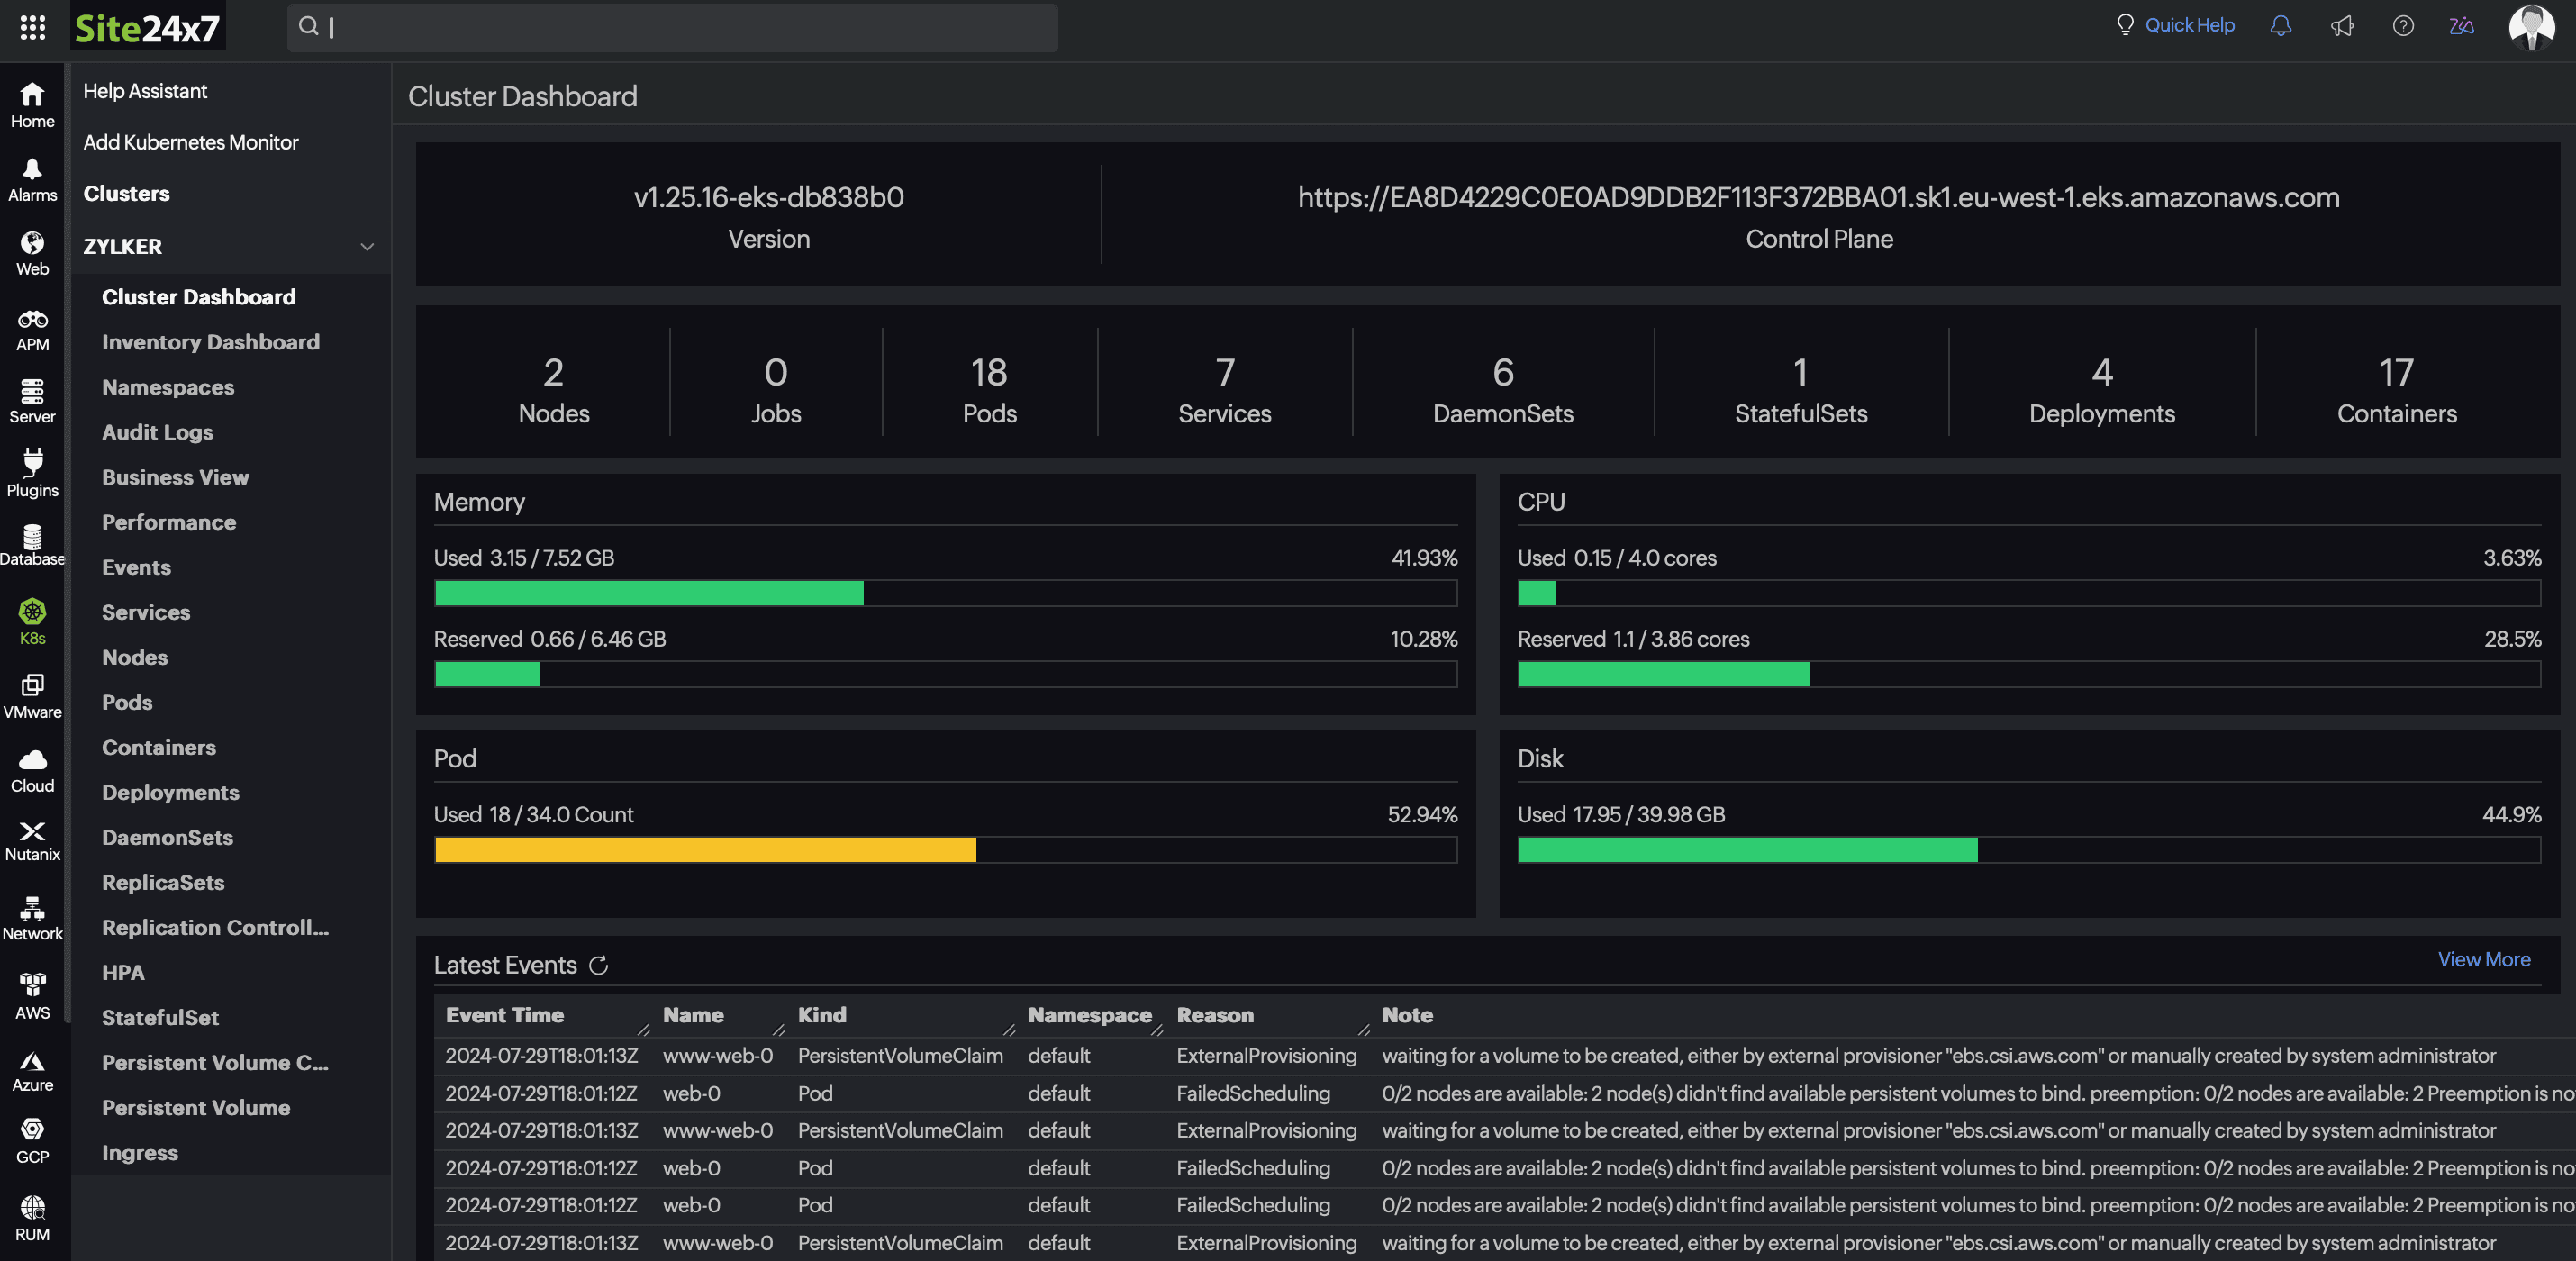Click the notifications bell icon

click(2280, 26)
